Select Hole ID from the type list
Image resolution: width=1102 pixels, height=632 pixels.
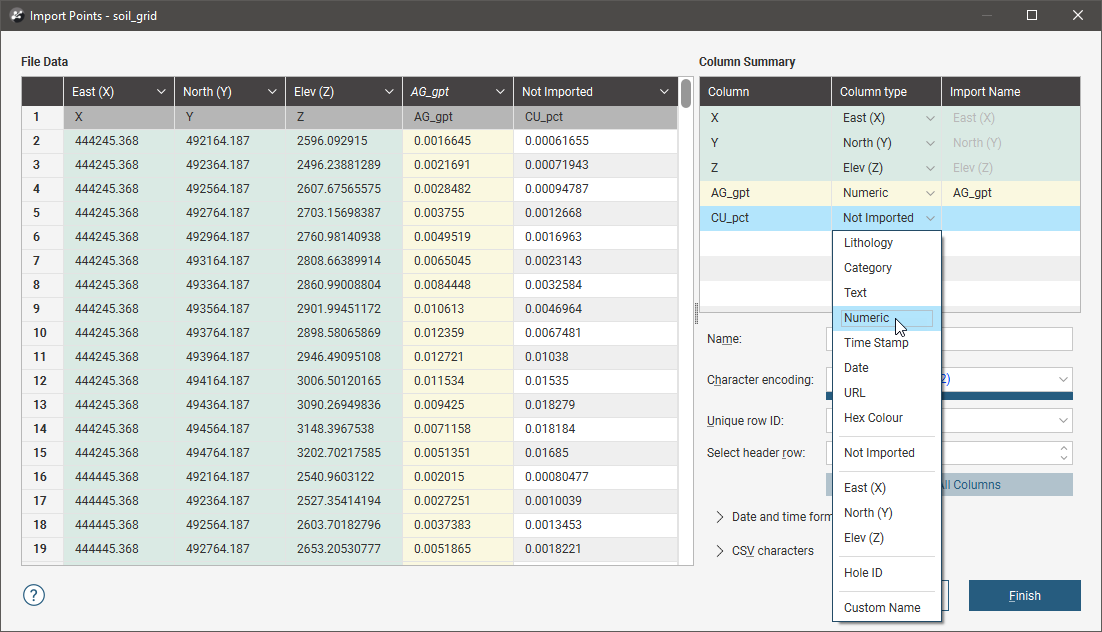pyautogui.click(x=863, y=573)
